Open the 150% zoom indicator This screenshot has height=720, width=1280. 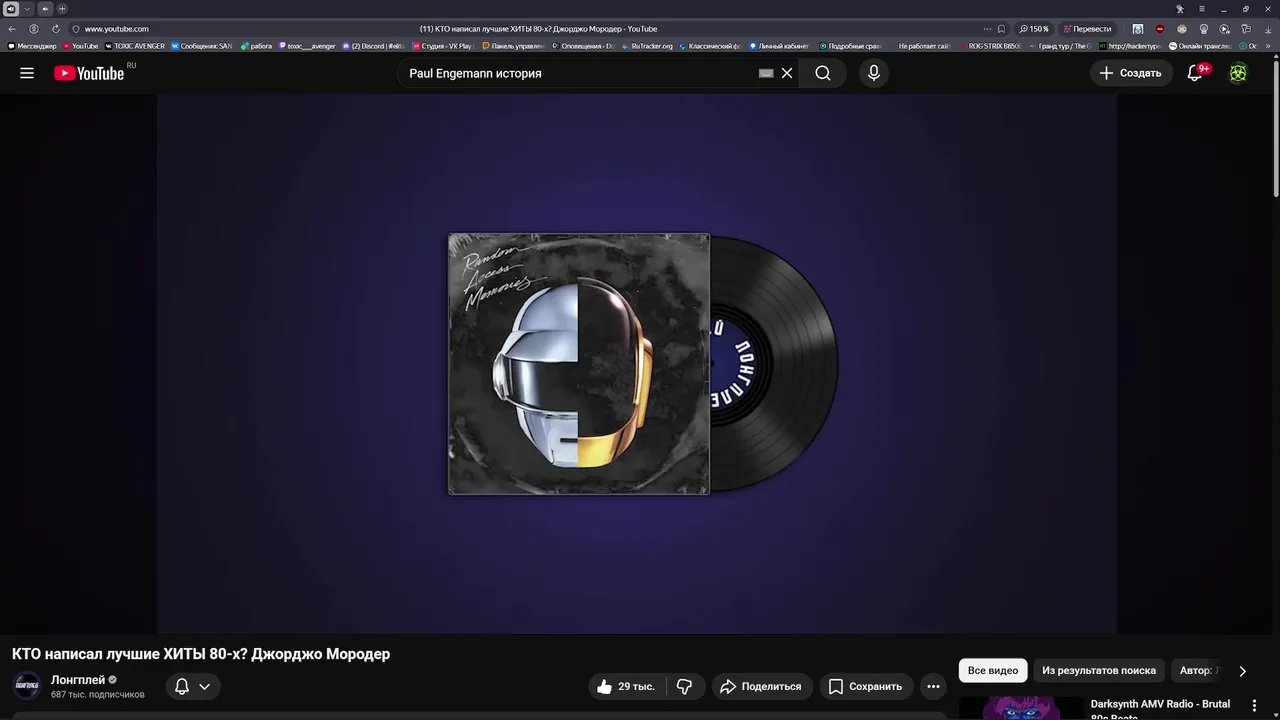pos(1034,29)
